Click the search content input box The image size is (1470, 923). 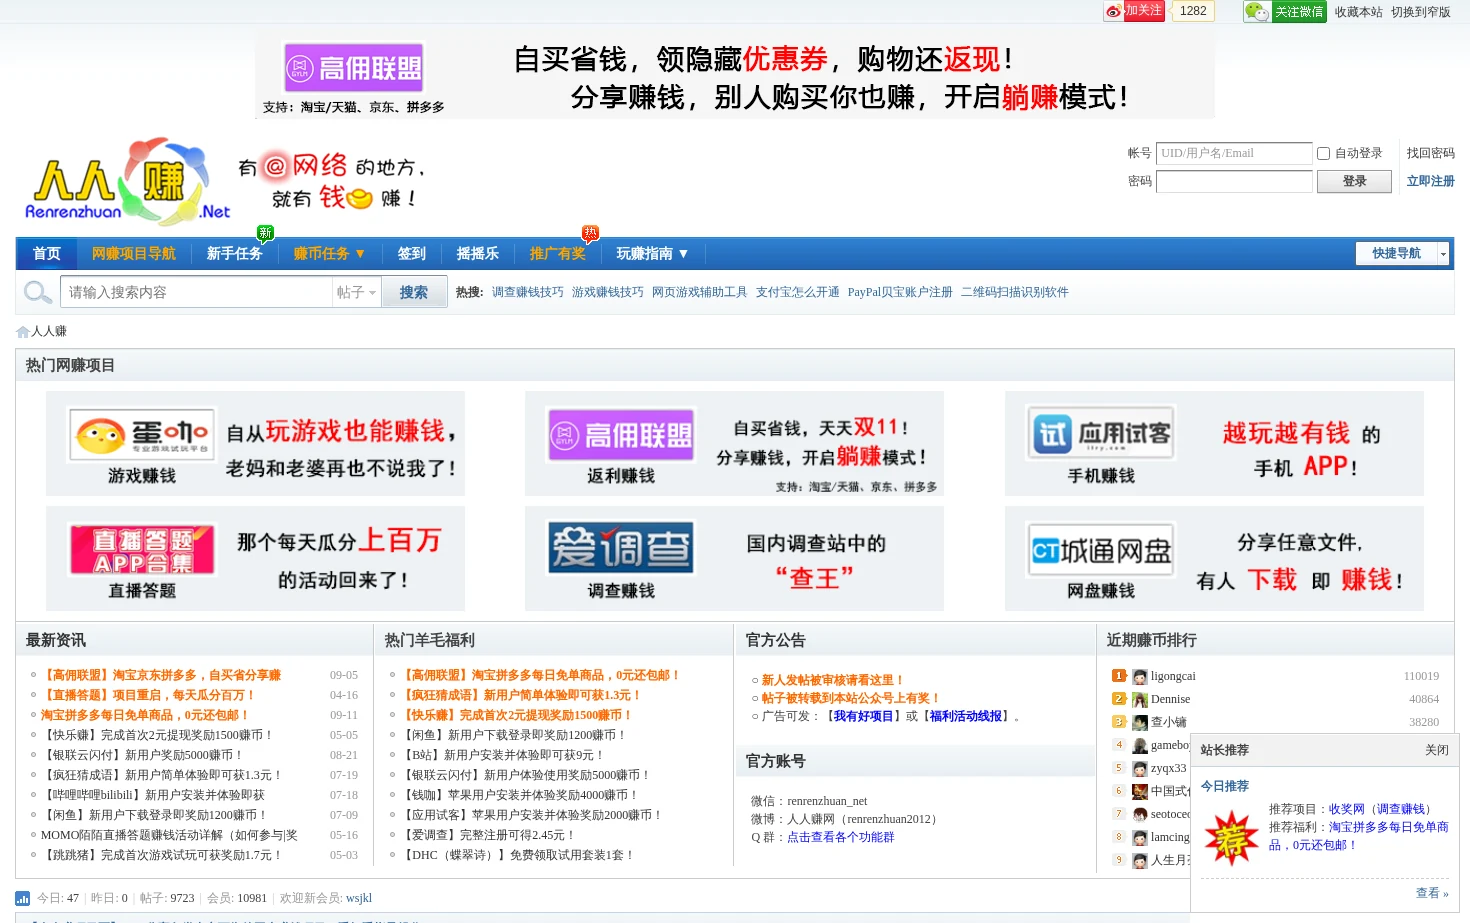coord(196,292)
